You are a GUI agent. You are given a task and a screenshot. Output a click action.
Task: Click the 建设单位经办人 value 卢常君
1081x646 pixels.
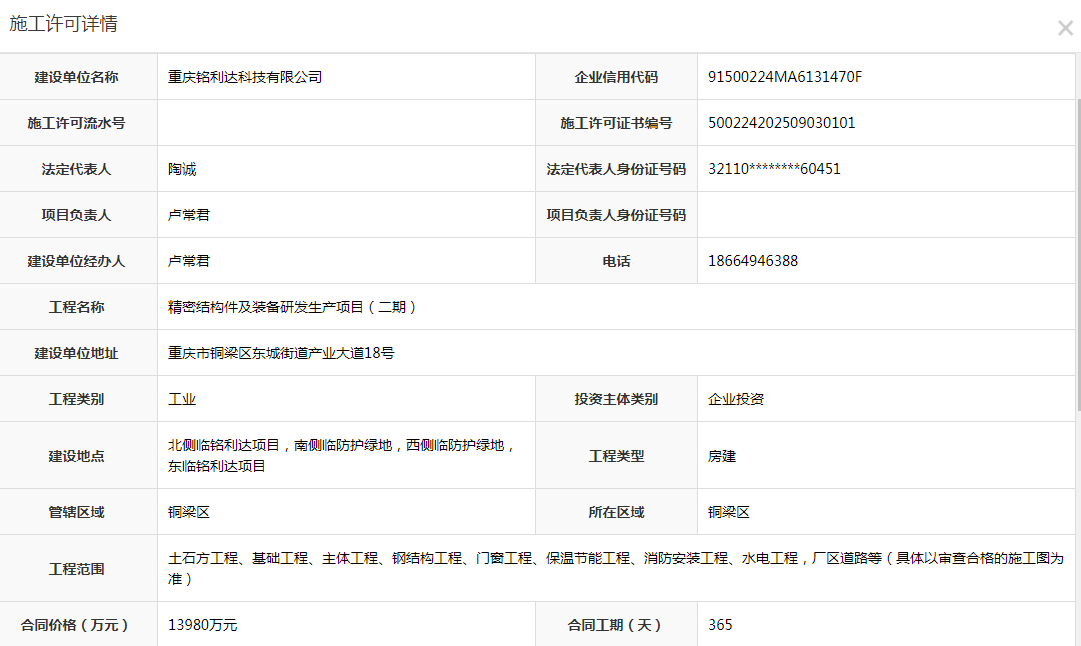(189, 261)
